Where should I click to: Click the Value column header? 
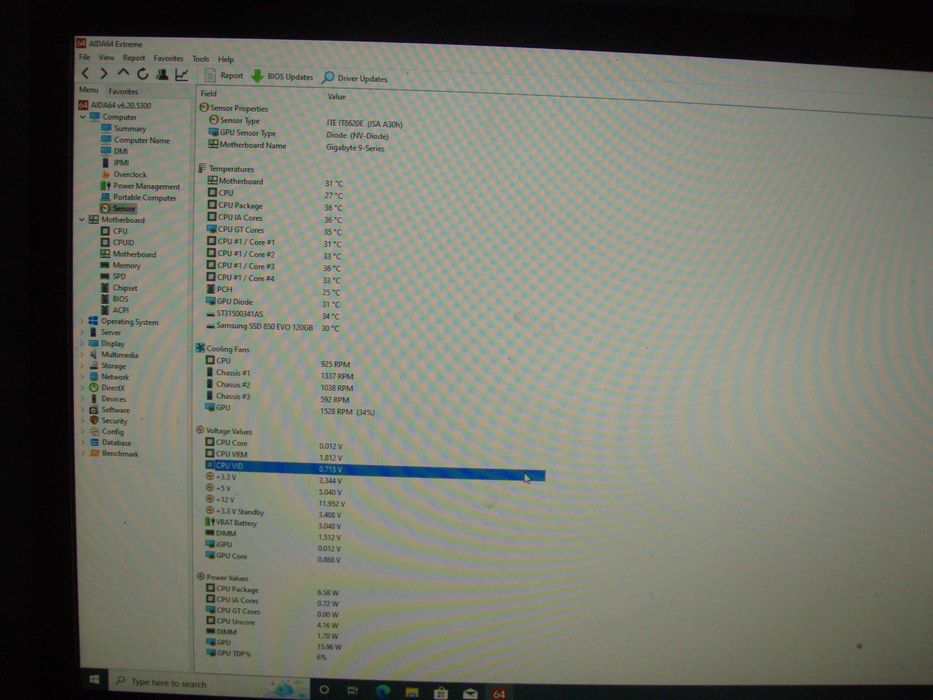(x=336, y=96)
